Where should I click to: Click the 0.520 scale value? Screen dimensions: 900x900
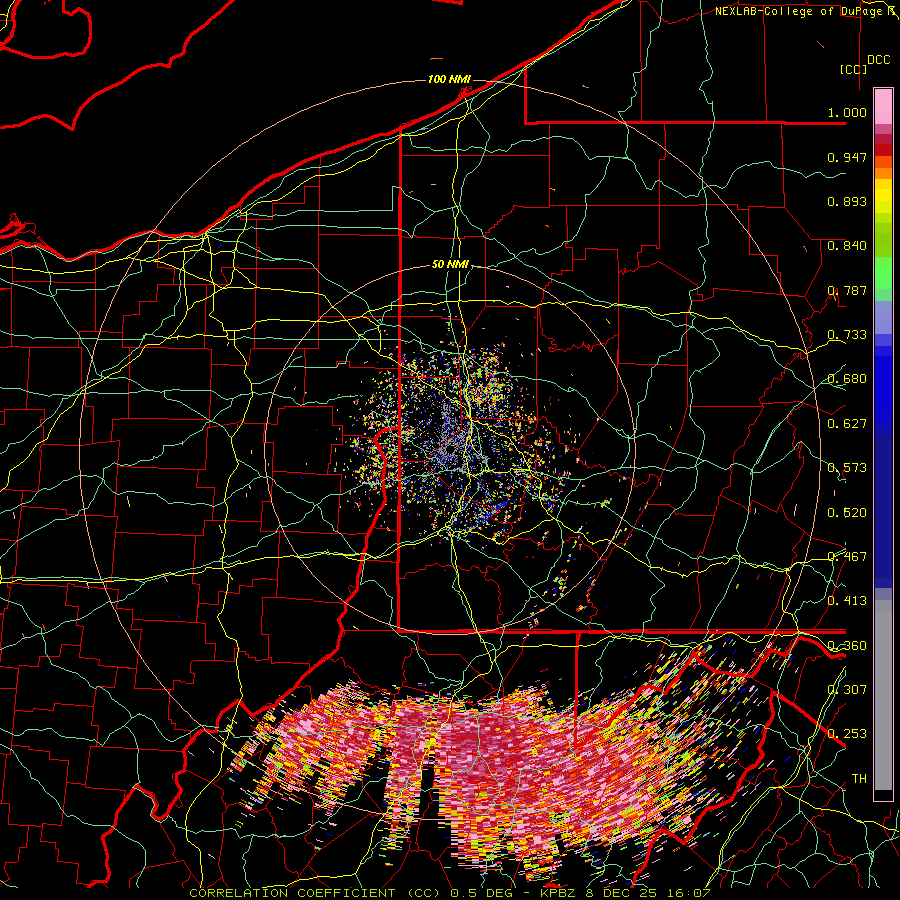pyautogui.click(x=847, y=513)
